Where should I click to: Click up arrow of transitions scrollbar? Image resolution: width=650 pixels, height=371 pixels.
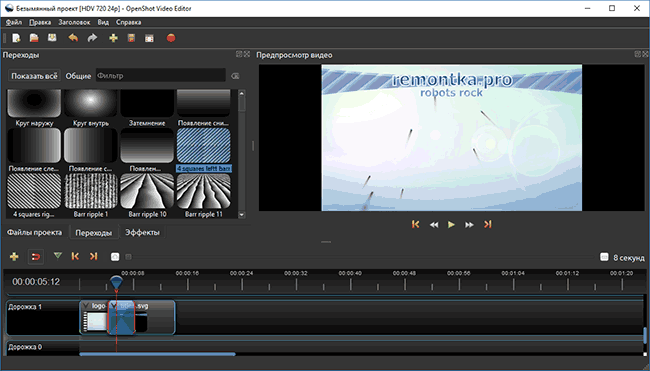[x=242, y=93]
